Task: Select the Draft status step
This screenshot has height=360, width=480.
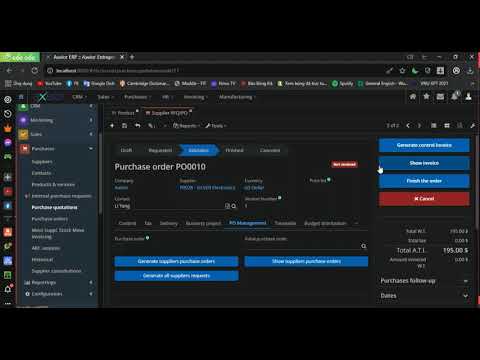Action: [x=126, y=150]
